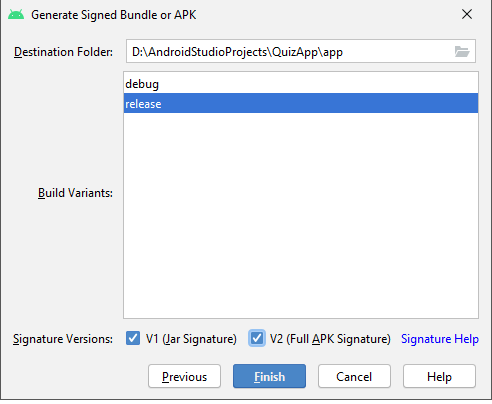
Task: Toggle the V2 Full APK Signature checkbox
Action: pyautogui.click(x=257, y=338)
